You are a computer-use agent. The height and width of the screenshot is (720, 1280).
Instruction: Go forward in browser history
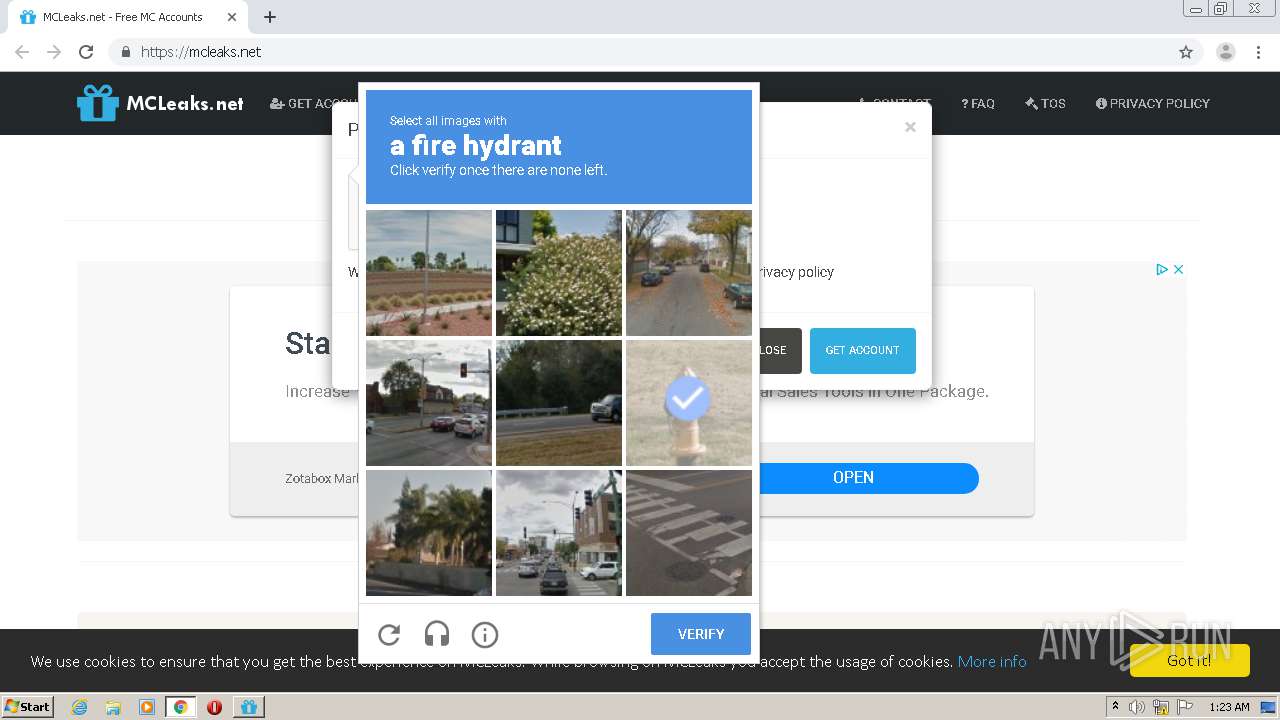[54, 52]
